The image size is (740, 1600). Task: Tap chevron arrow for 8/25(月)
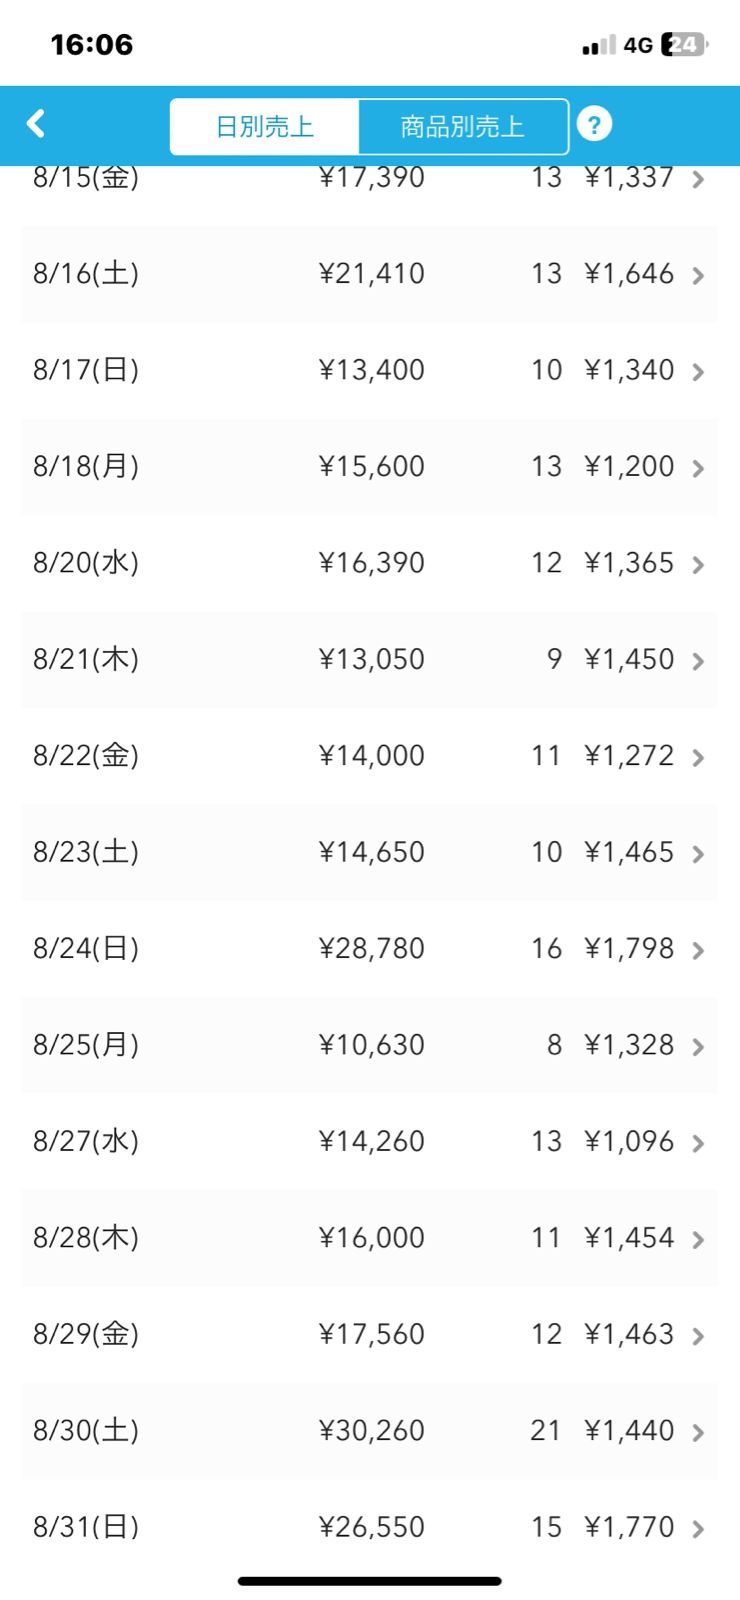698,1047
